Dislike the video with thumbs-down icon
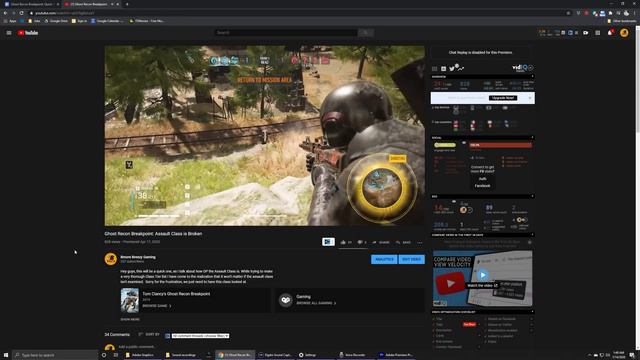 pyautogui.click(x=360, y=242)
